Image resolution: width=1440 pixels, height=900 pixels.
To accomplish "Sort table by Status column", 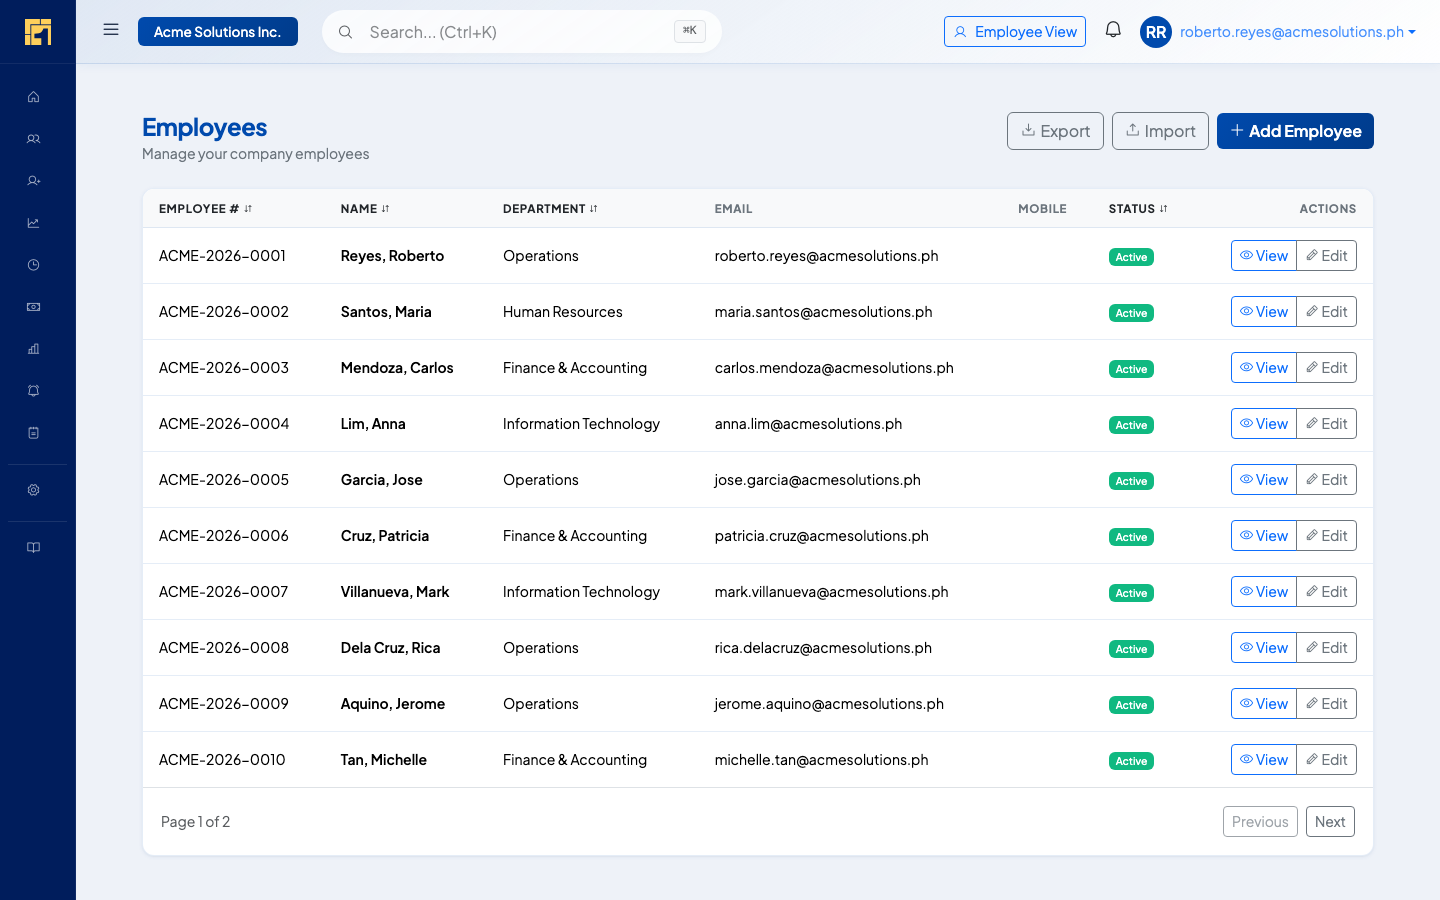I will click(1138, 209).
